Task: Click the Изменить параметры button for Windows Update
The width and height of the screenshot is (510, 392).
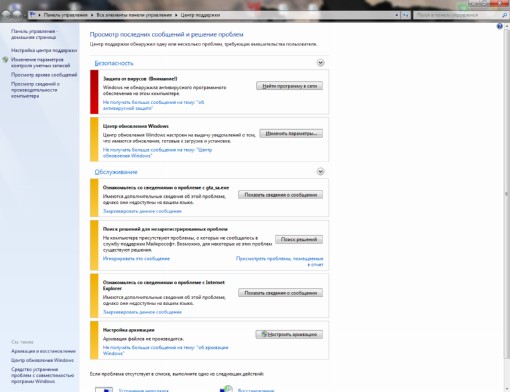Action: click(x=291, y=133)
